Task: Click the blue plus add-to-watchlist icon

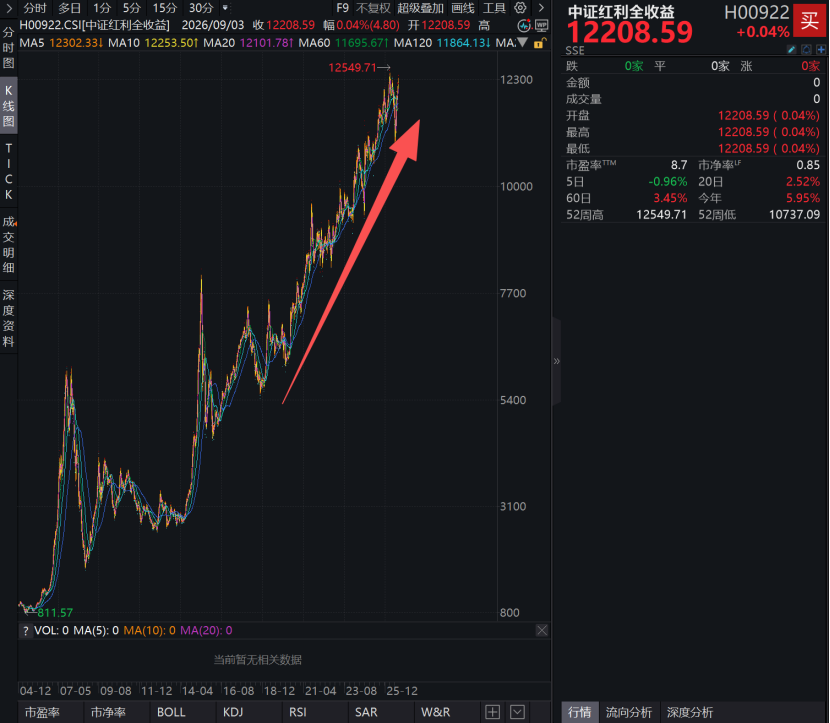Action: tap(821, 50)
